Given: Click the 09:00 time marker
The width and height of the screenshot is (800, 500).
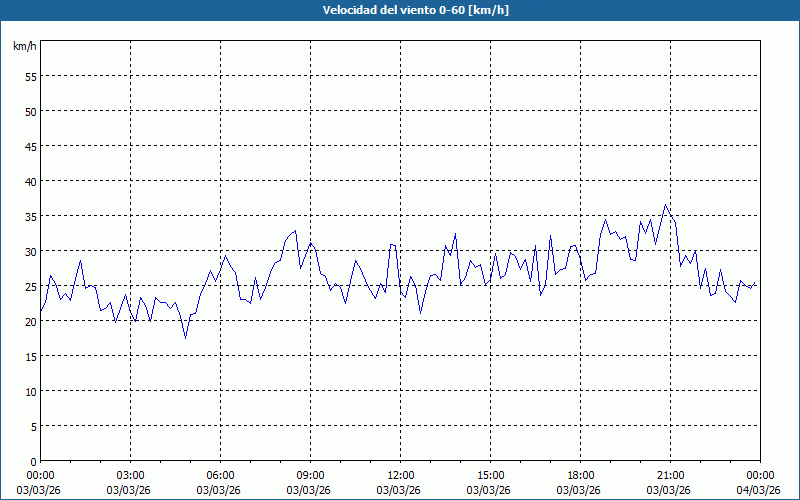Looking at the screenshot, I should click(311, 475).
